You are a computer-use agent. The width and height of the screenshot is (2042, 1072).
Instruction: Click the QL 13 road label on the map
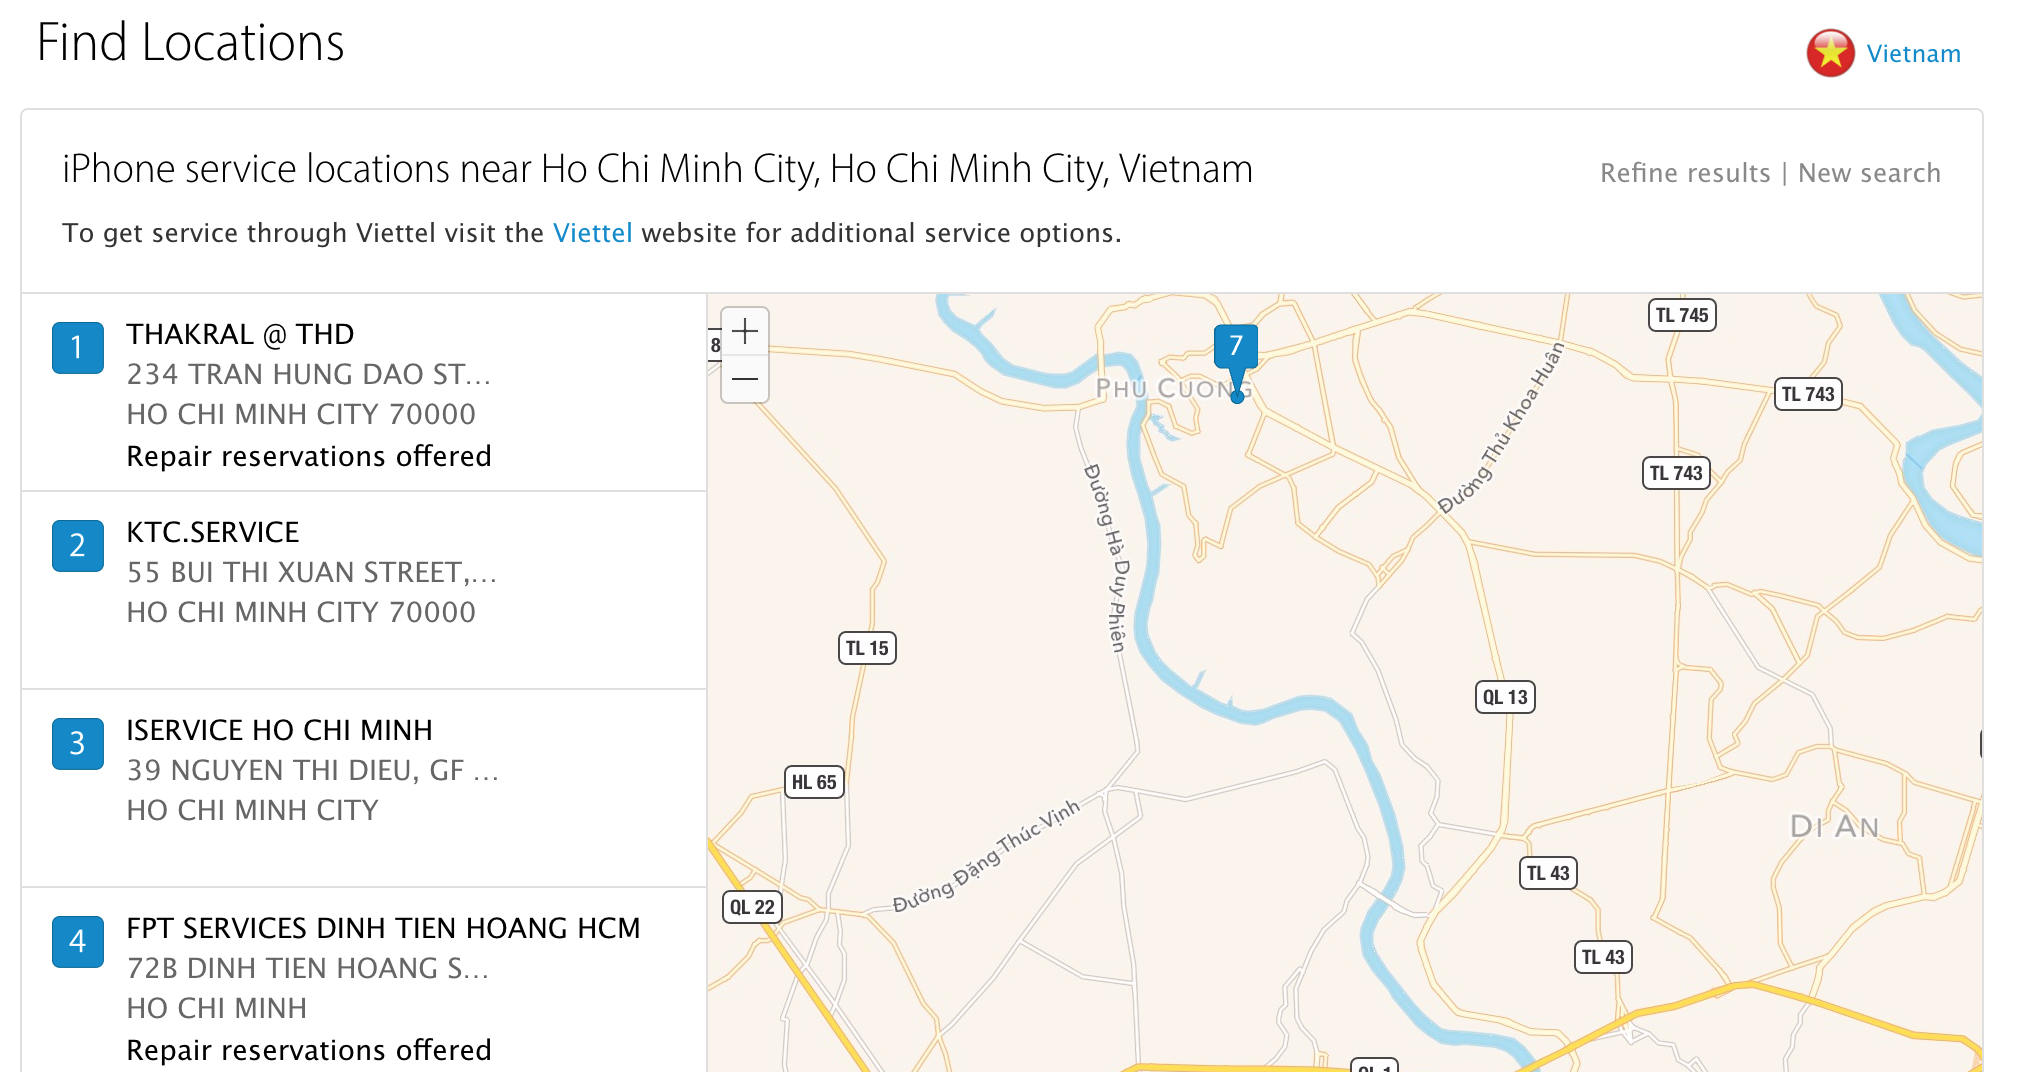click(1503, 697)
